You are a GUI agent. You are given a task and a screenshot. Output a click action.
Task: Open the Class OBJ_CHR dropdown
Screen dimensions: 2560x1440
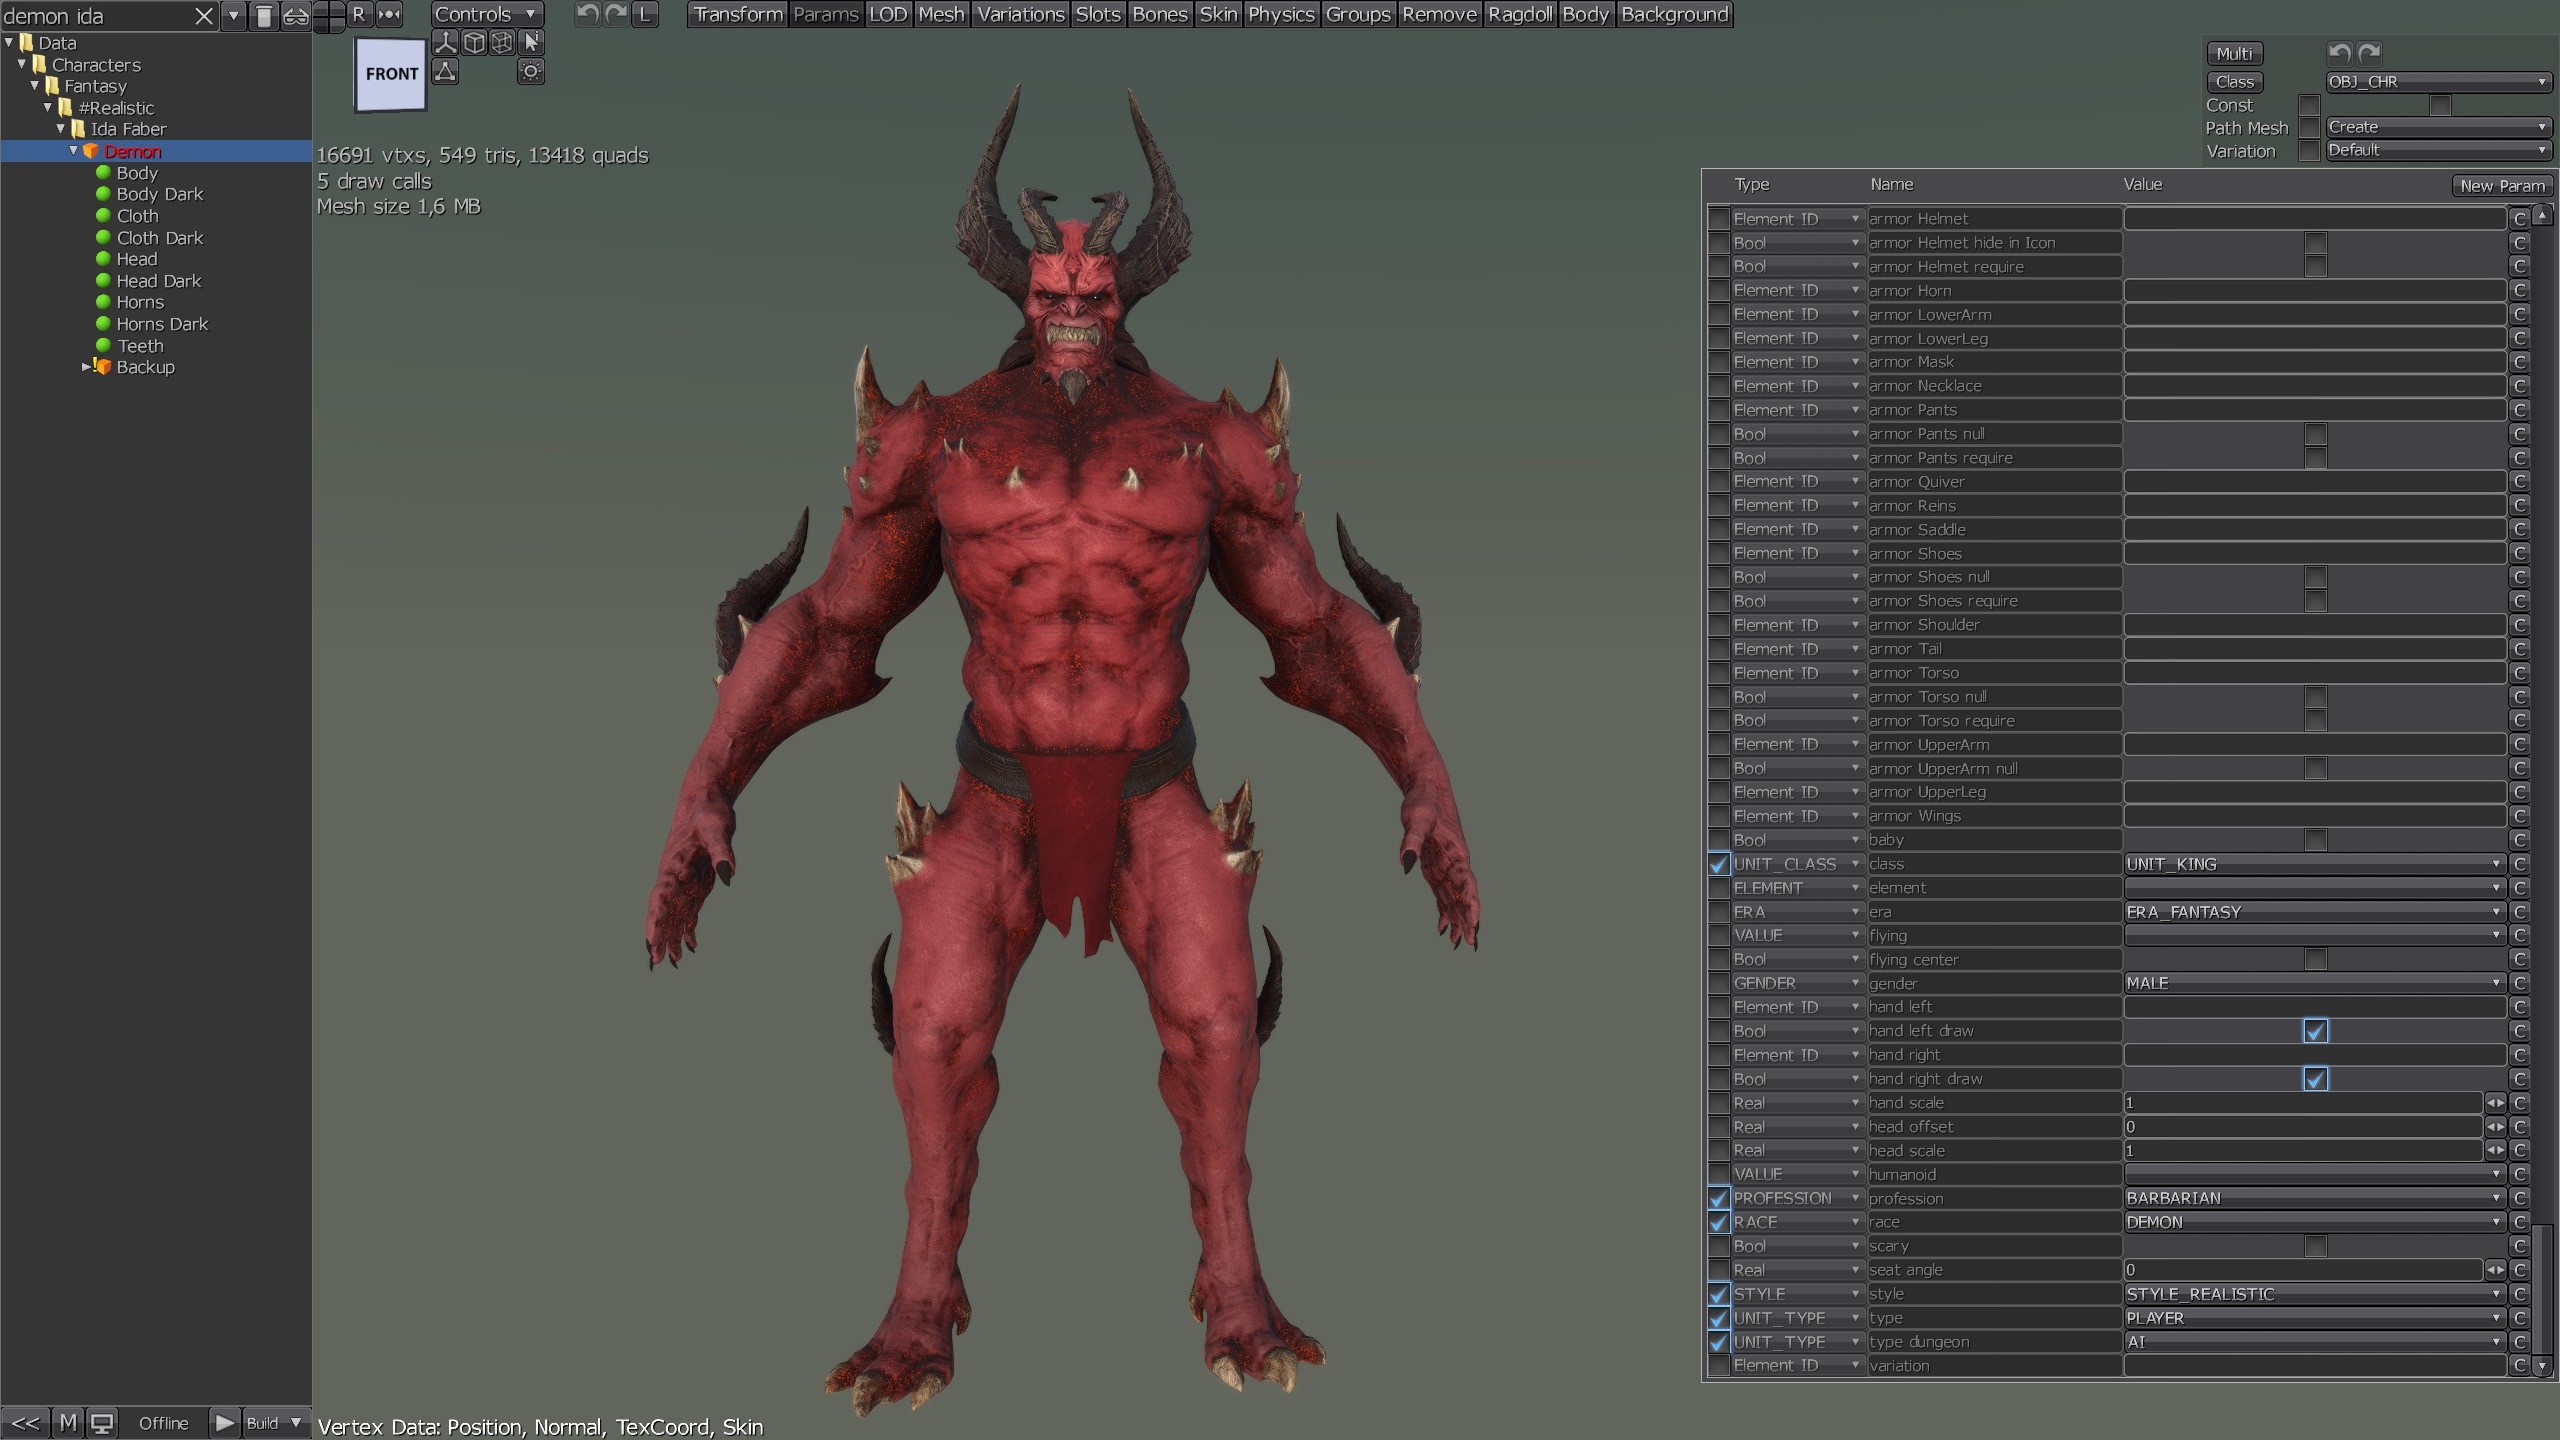2437,82
